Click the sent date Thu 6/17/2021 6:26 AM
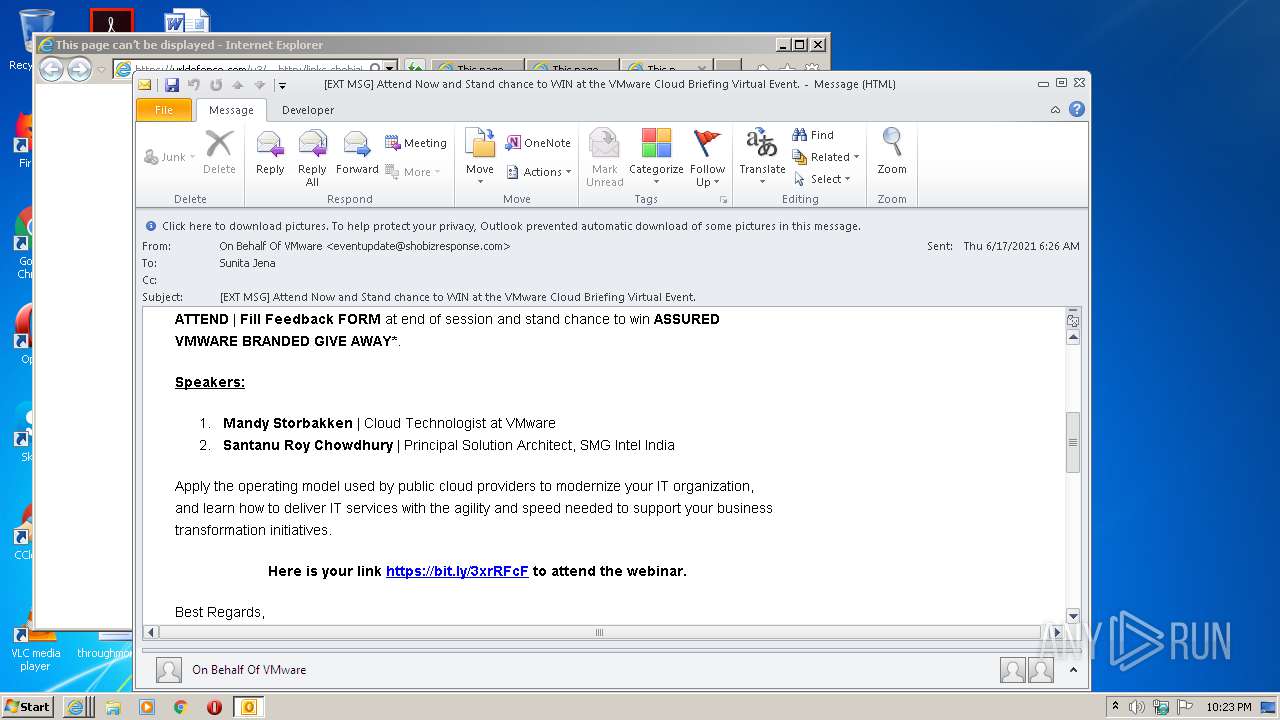 1021,246
